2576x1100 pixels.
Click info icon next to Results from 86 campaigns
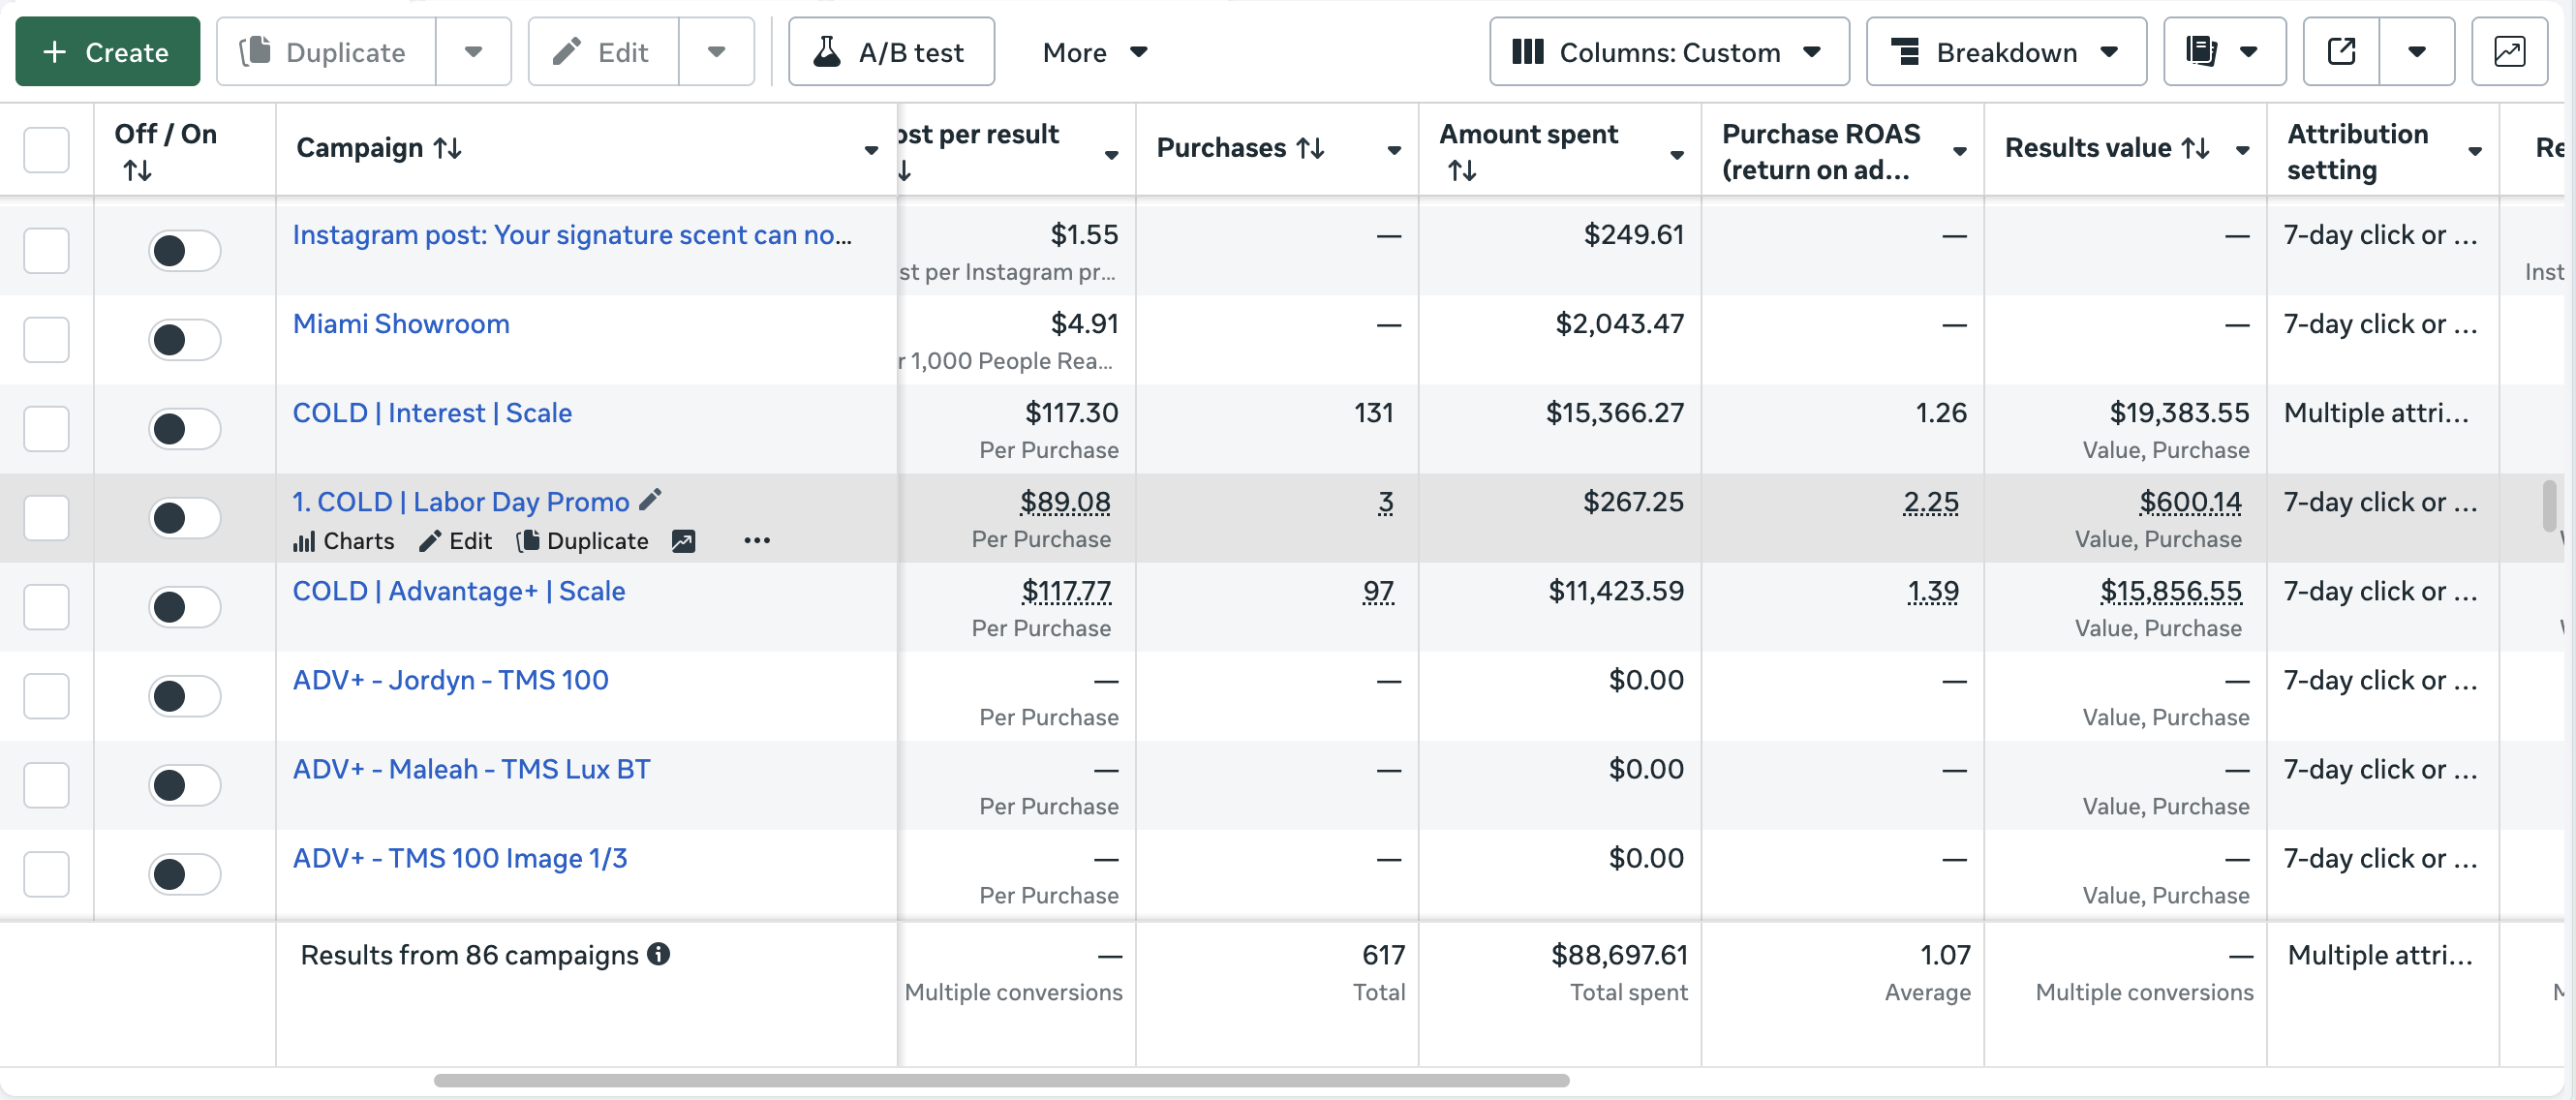point(658,954)
